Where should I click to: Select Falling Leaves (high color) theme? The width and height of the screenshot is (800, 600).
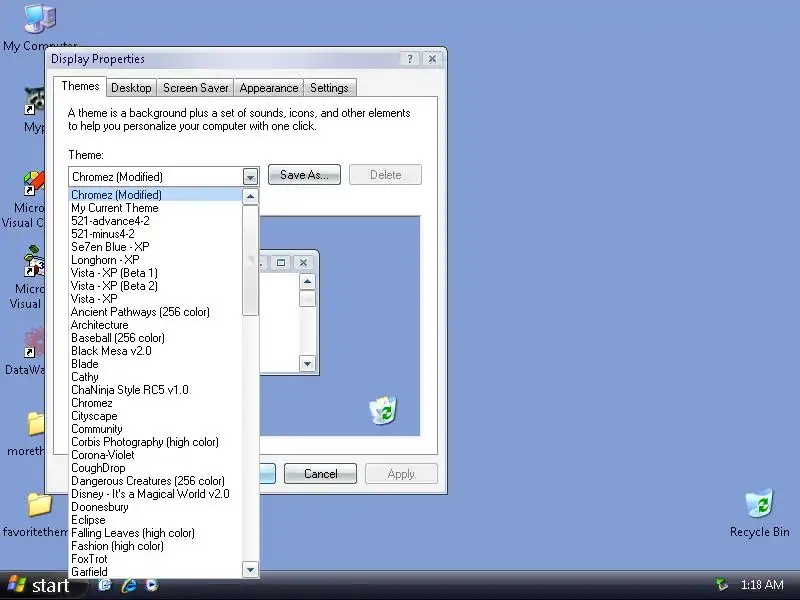click(x=156, y=533)
